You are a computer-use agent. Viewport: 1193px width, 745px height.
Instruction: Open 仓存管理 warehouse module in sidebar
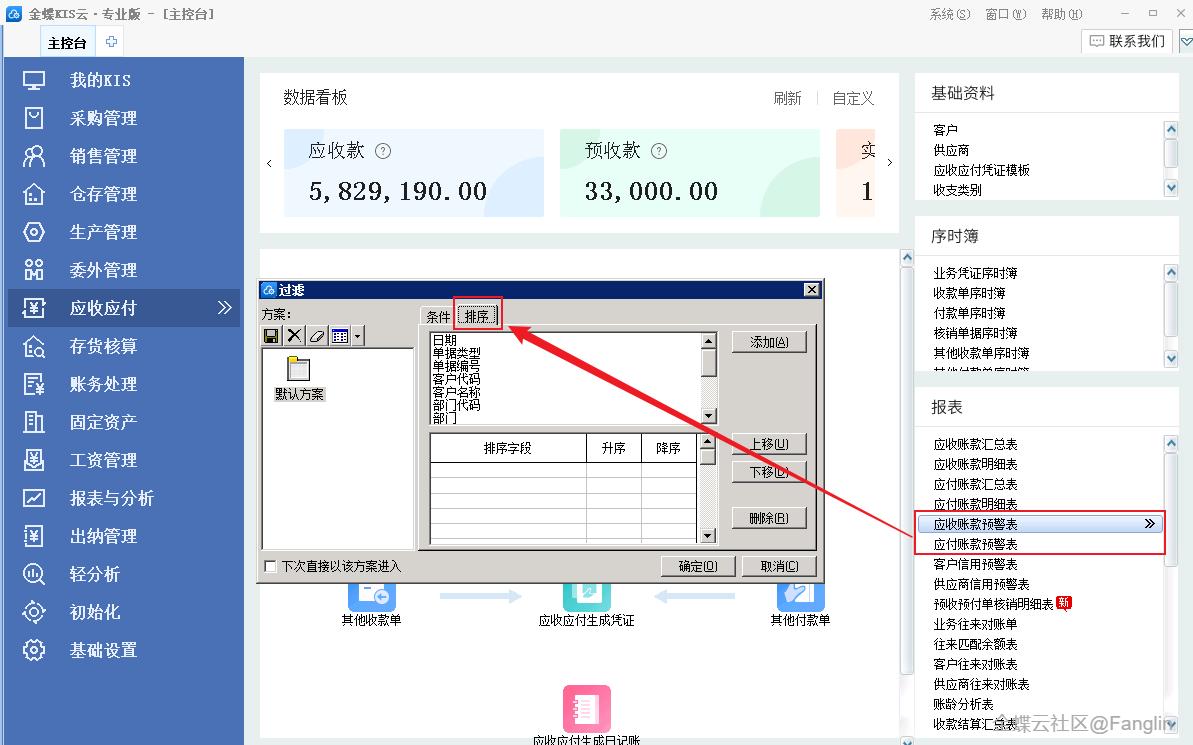pos(103,194)
